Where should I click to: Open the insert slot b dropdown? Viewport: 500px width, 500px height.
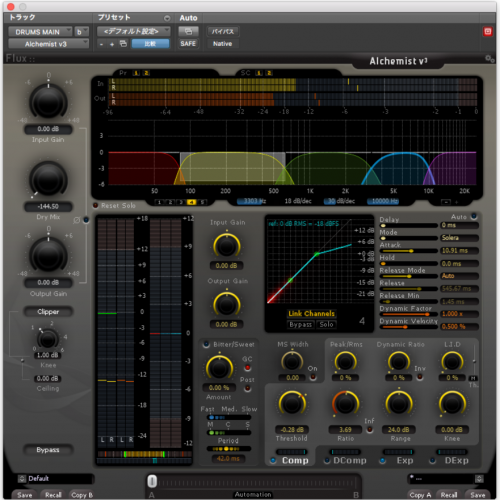pyautogui.click(x=82, y=32)
